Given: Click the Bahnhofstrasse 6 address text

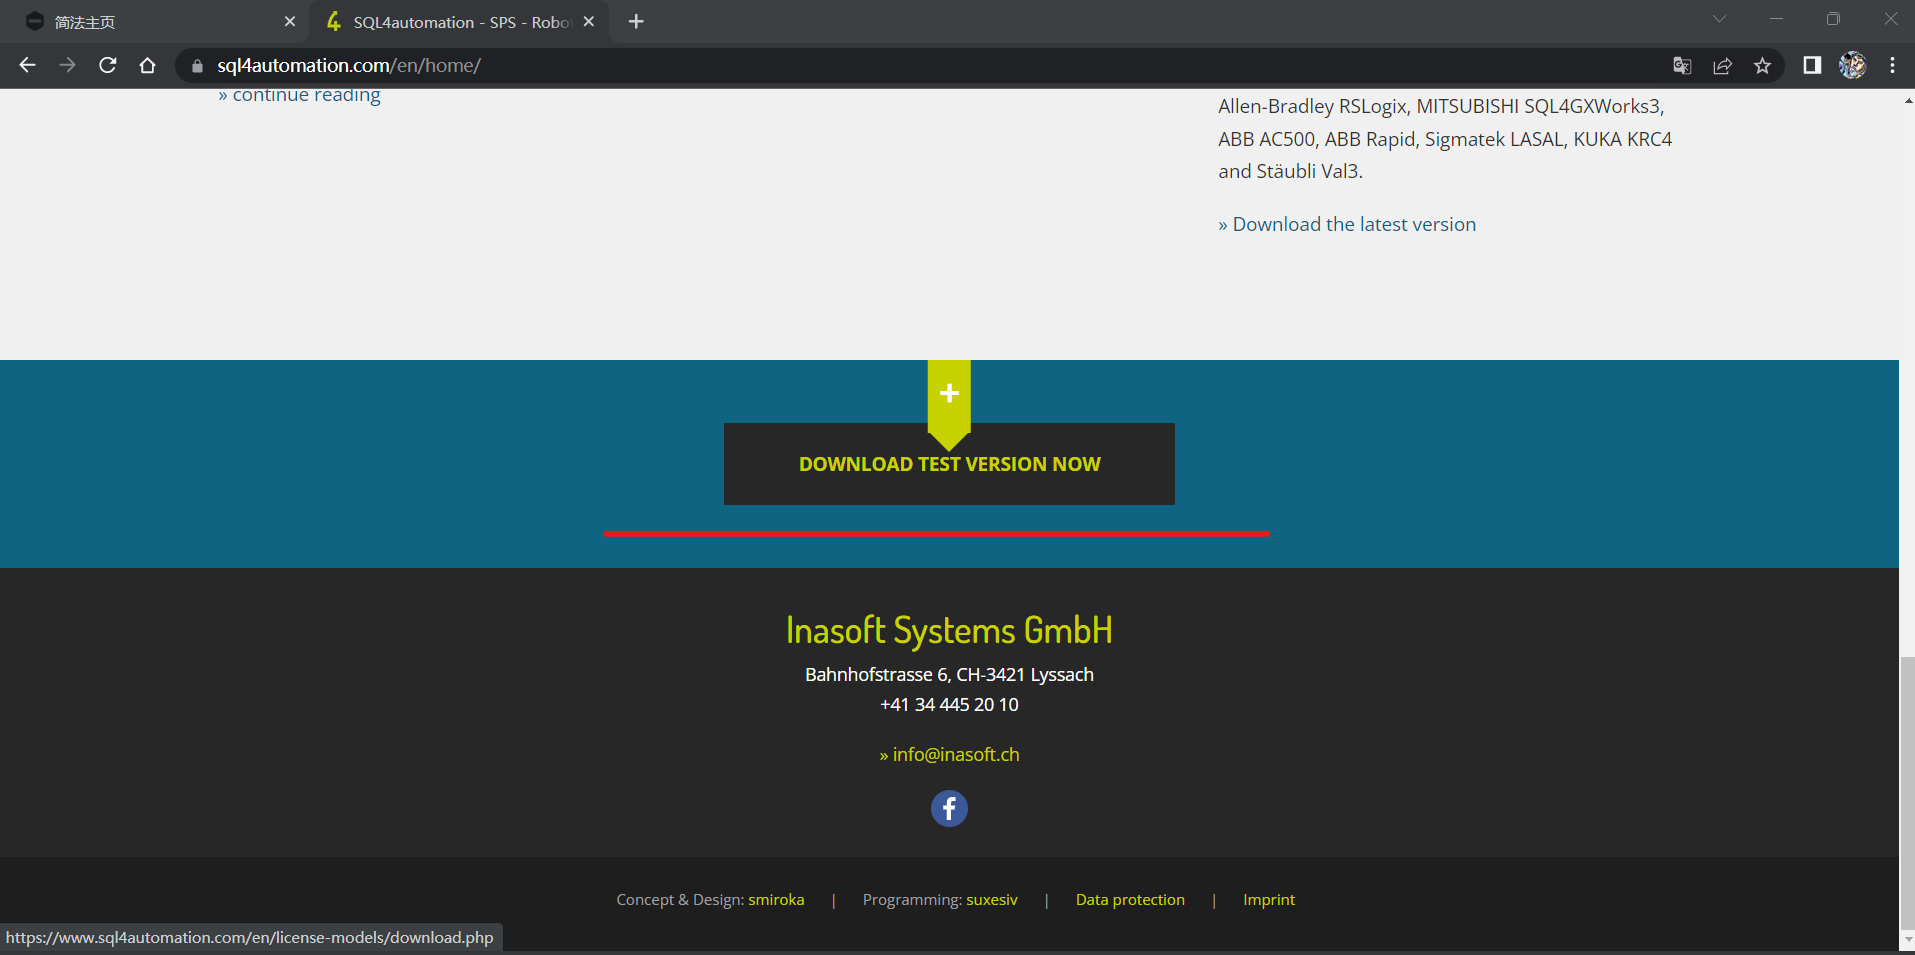Looking at the screenshot, I should 949,675.
